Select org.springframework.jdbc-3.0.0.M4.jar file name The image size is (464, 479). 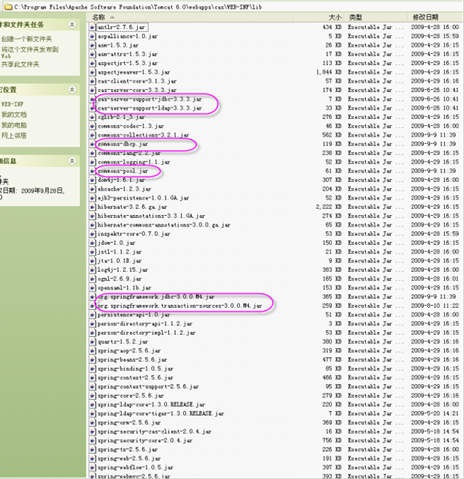tap(156, 297)
